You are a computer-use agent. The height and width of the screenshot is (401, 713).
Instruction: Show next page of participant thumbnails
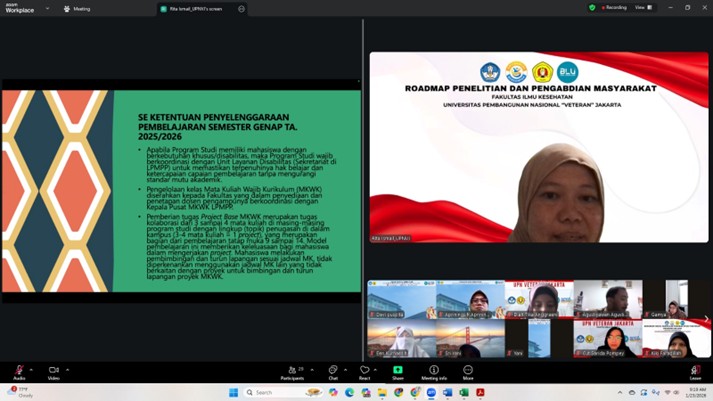706,319
